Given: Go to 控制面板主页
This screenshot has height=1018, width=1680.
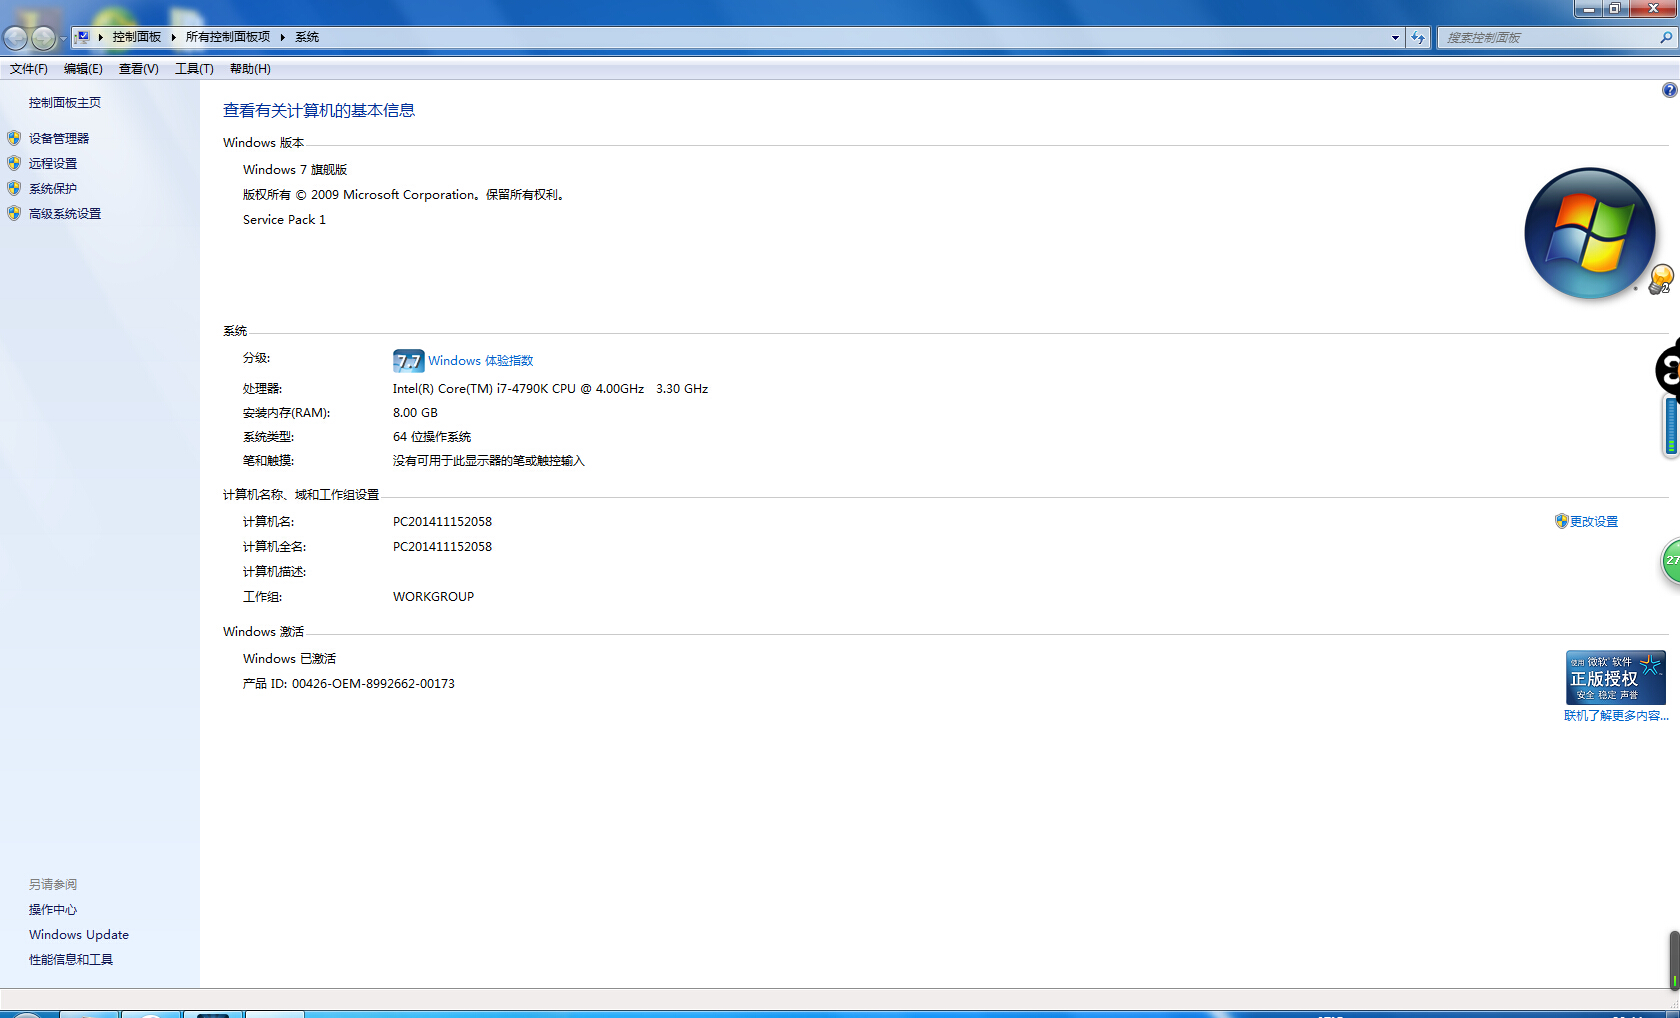Looking at the screenshot, I should tap(65, 103).
